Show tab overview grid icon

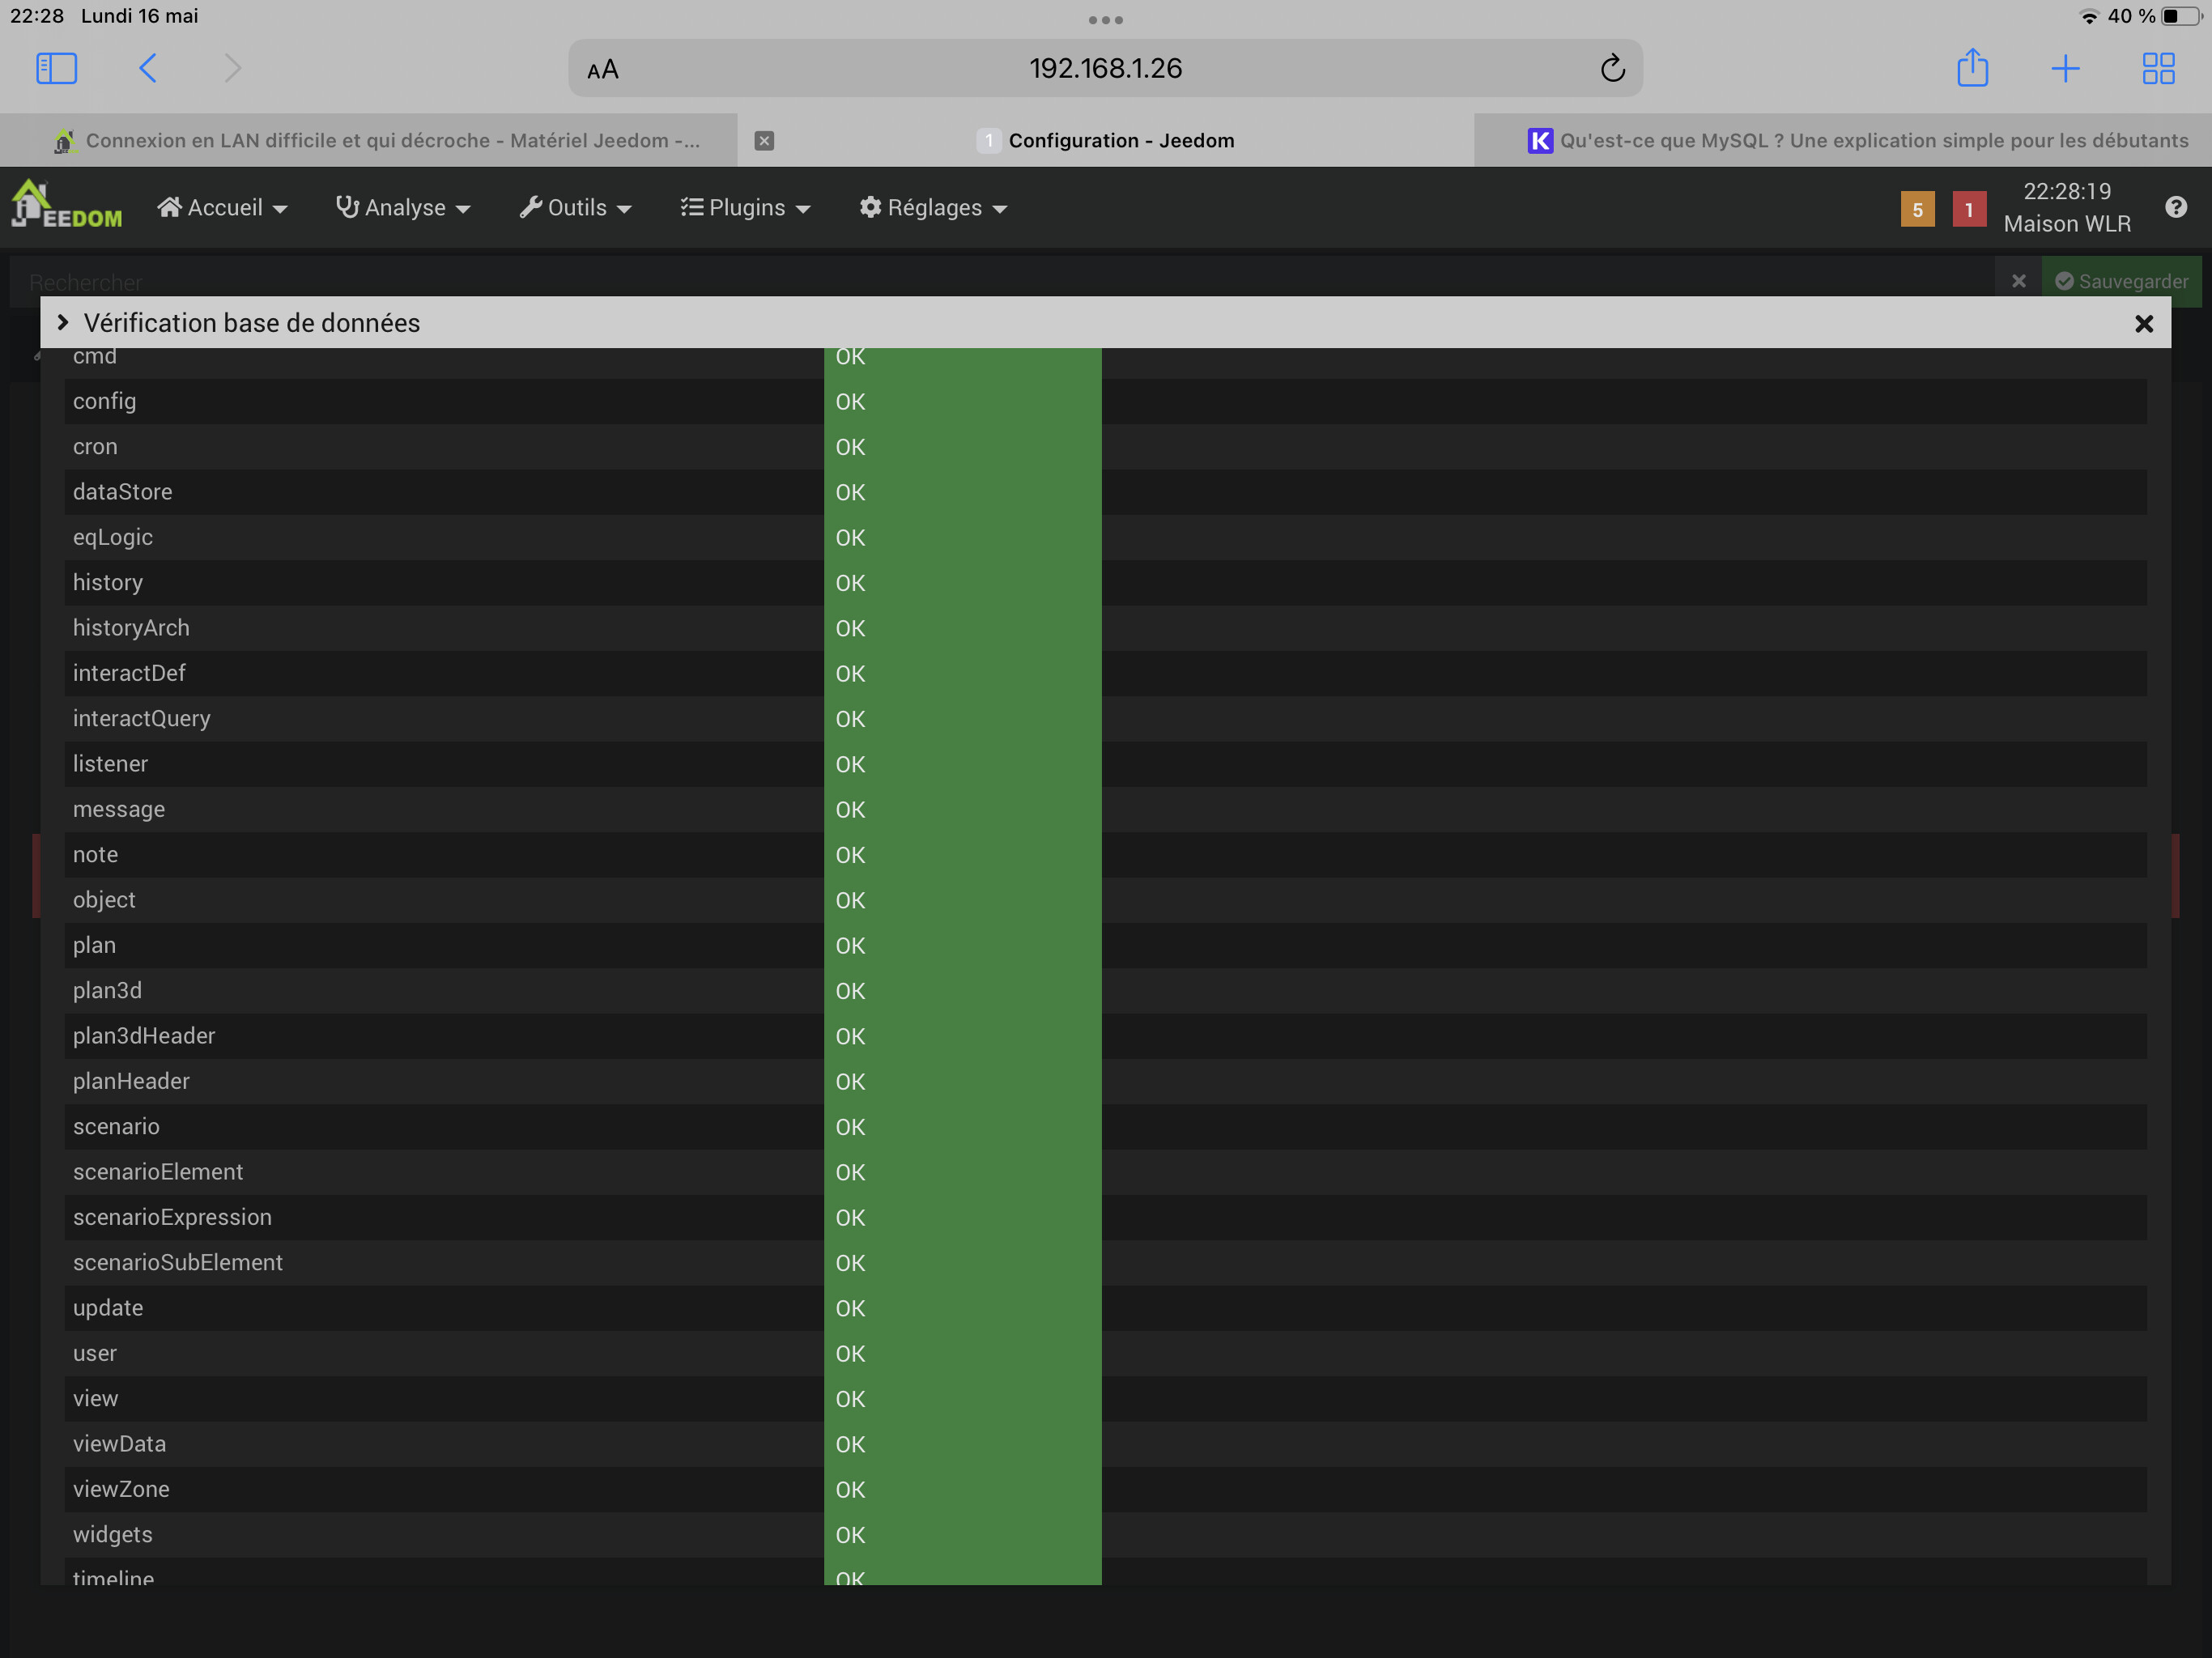point(2158,68)
